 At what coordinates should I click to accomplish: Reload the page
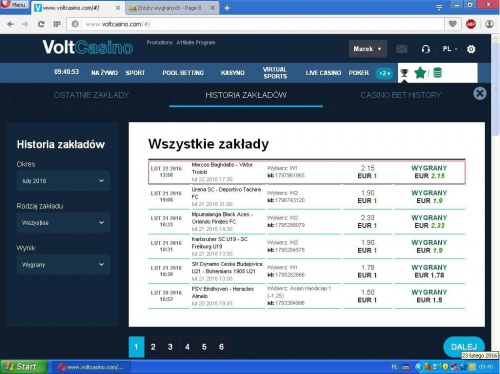coord(41,24)
